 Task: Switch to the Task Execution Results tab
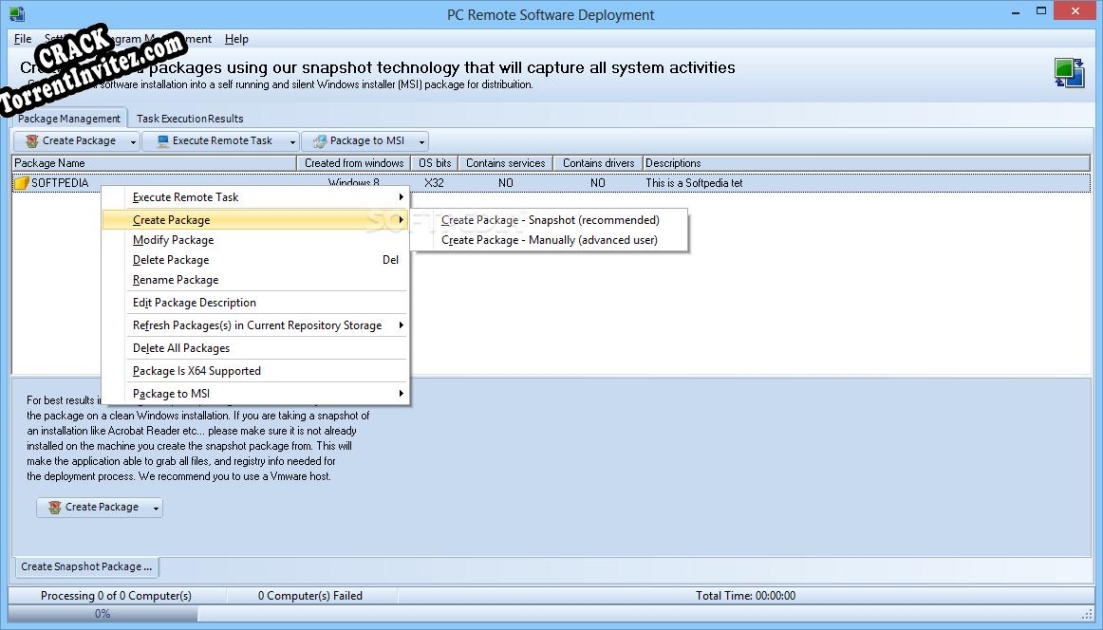click(x=188, y=117)
